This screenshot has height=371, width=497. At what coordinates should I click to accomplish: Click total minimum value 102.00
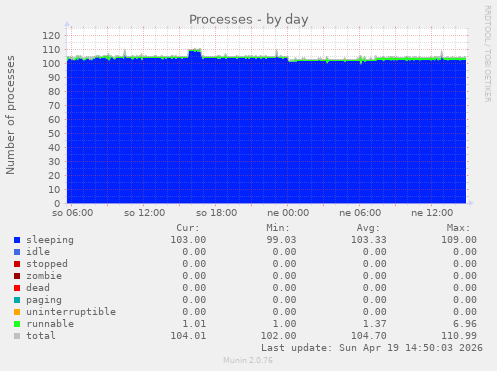tap(279, 336)
